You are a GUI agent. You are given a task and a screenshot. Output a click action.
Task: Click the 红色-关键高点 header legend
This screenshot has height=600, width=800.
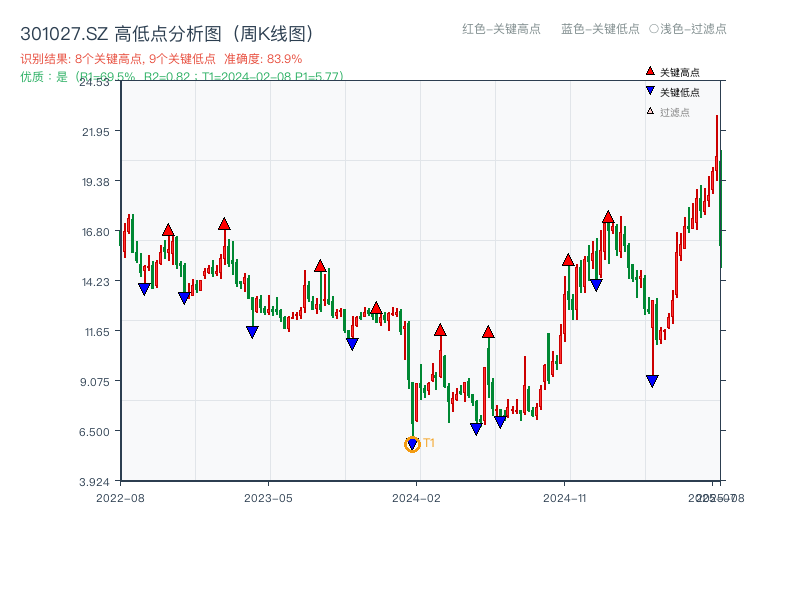[x=501, y=29]
